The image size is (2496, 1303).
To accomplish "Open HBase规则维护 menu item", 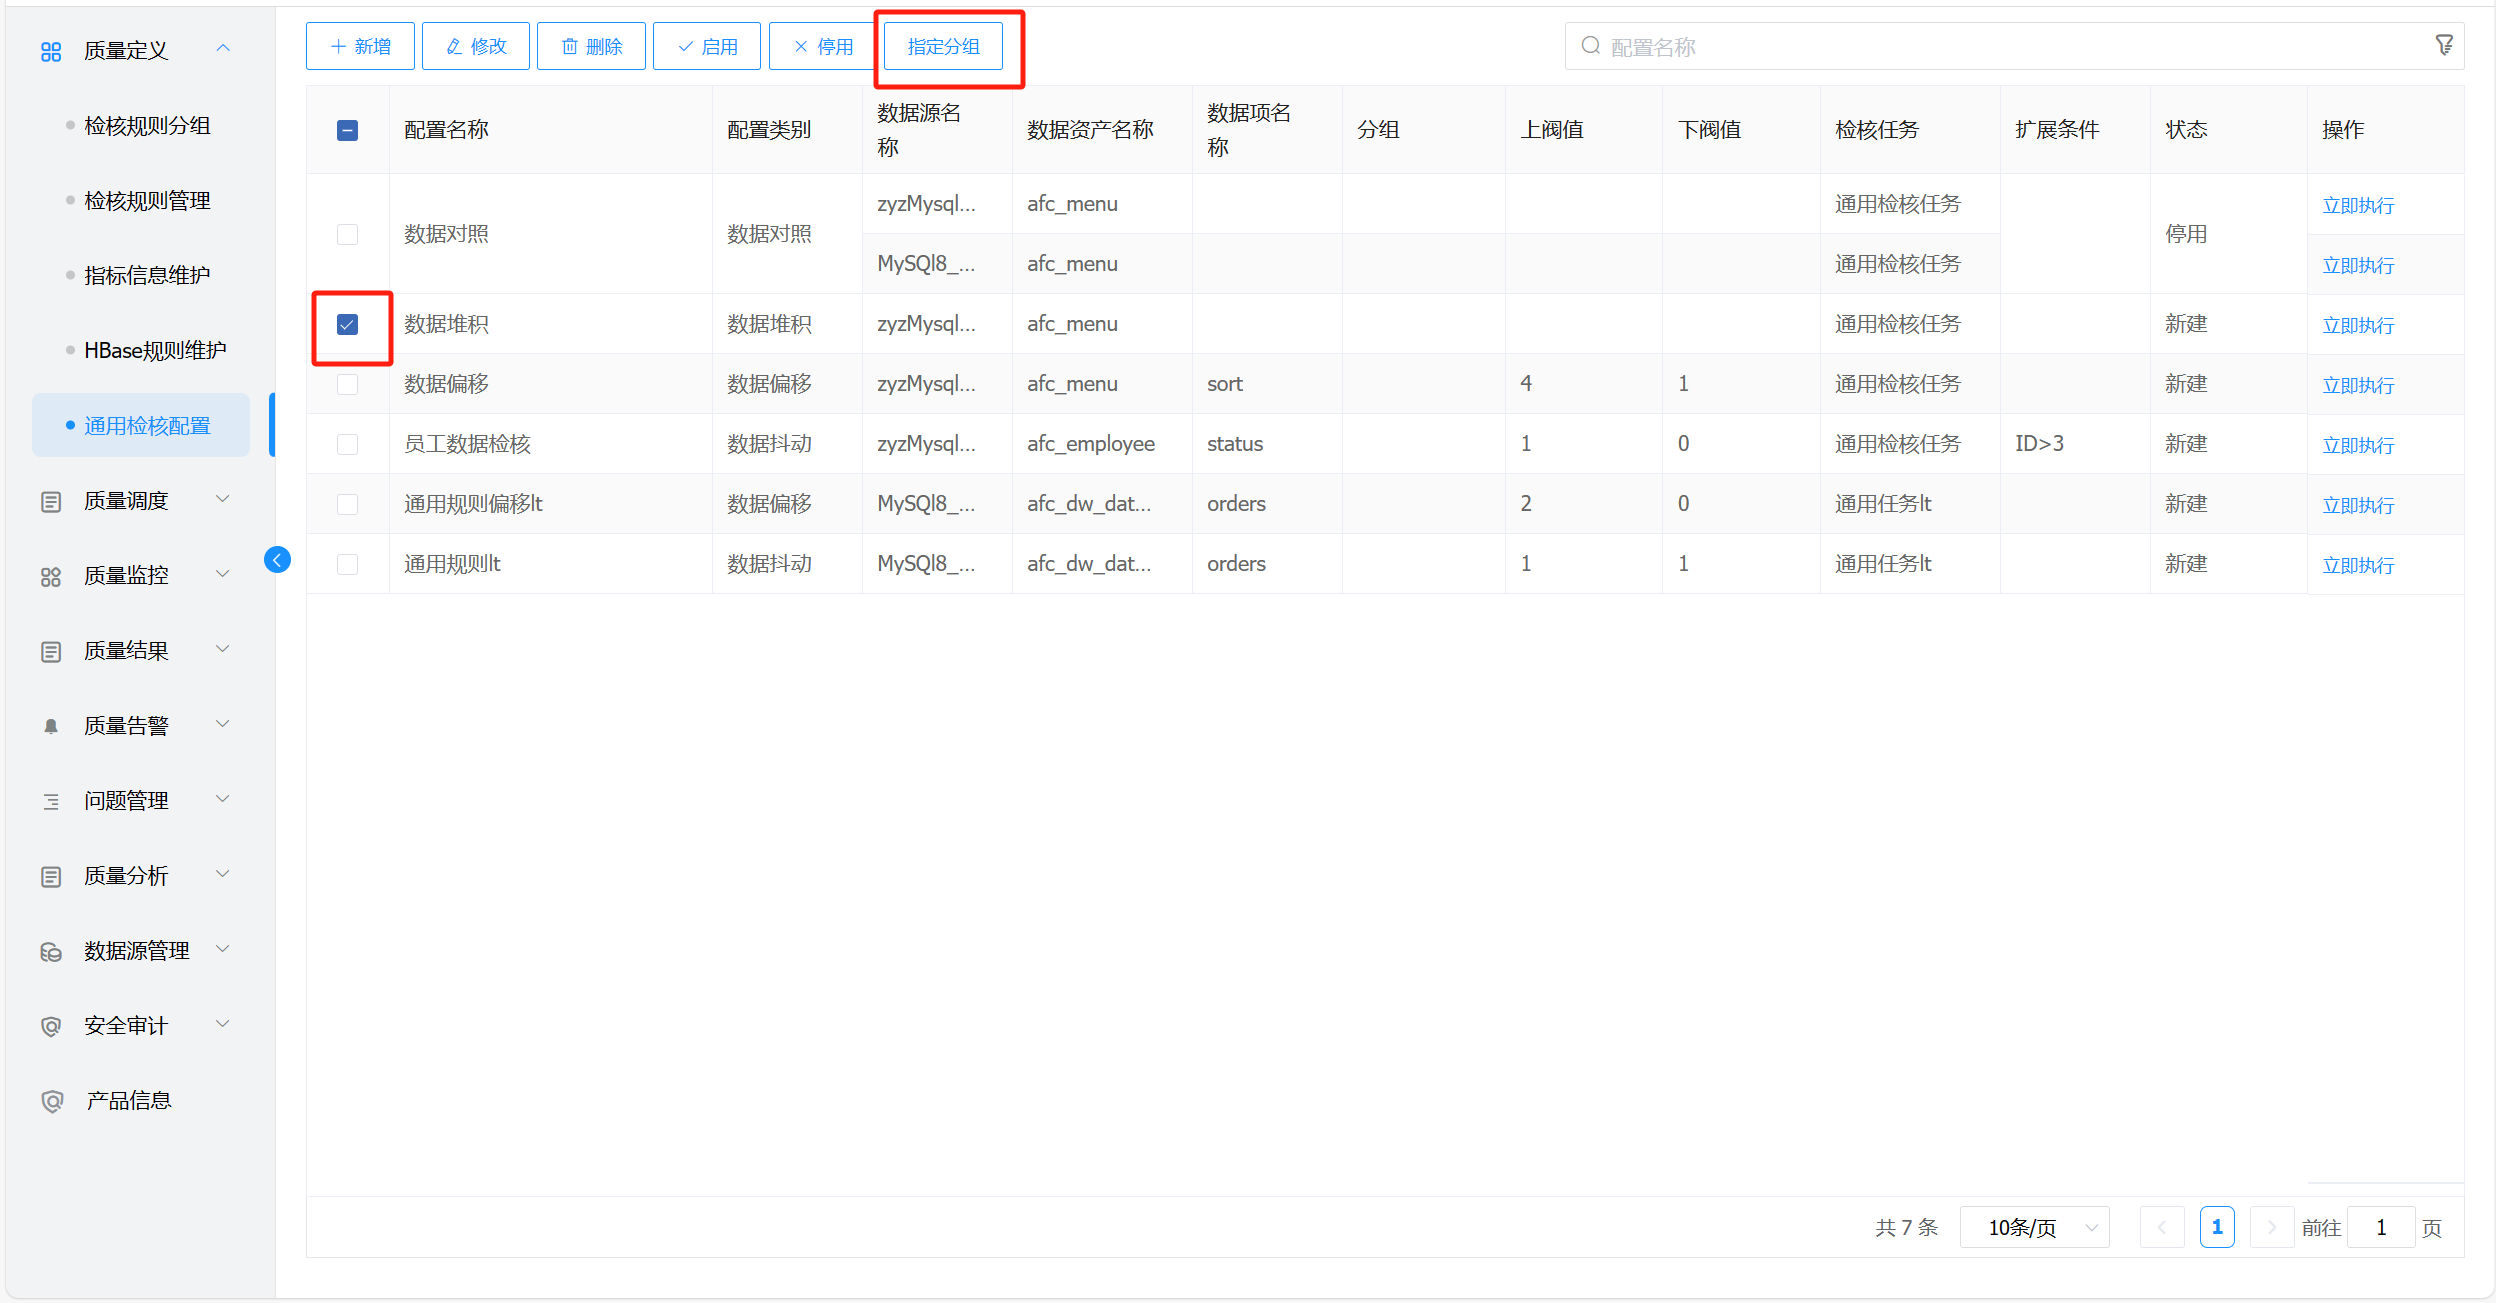I will pyautogui.click(x=155, y=350).
